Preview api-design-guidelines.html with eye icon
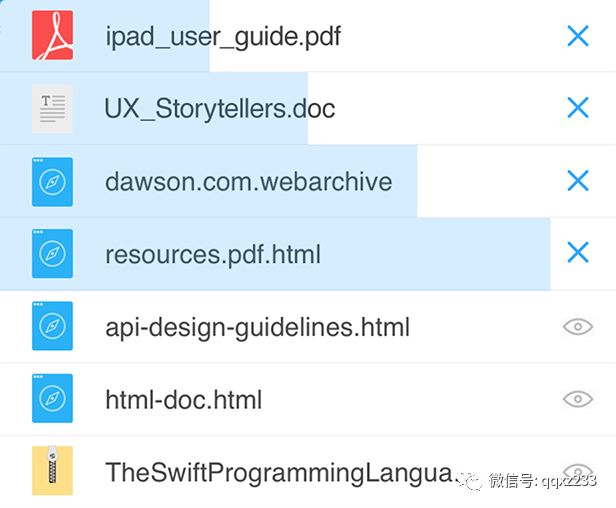The height and width of the screenshot is (508, 616). click(x=578, y=327)
